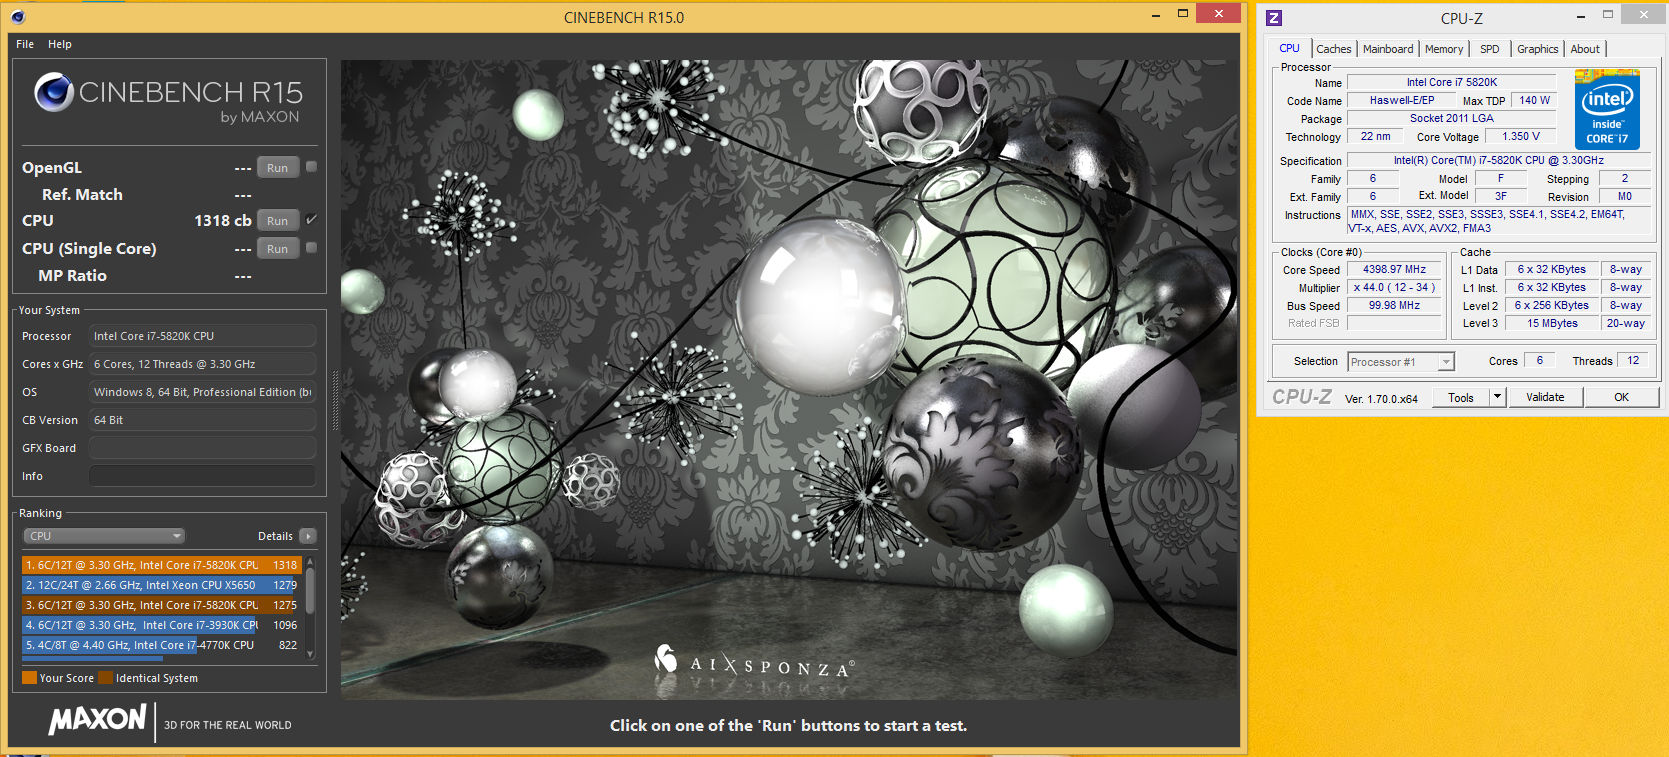Click the Validate button in CPU-Z
Screen dimensions: 1669x757
pos(1545,397)
